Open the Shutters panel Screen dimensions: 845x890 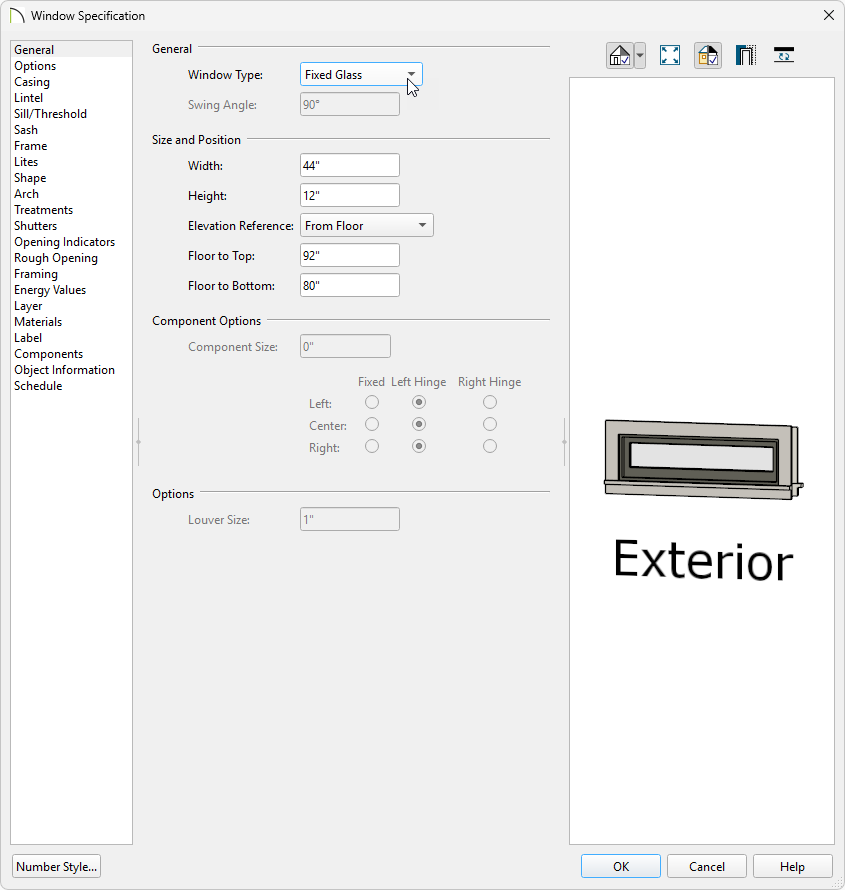point(72,226)
